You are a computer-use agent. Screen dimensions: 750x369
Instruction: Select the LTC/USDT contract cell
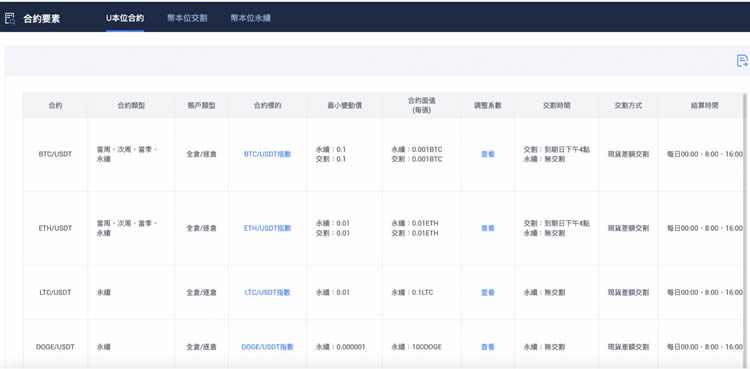(55, 292)
